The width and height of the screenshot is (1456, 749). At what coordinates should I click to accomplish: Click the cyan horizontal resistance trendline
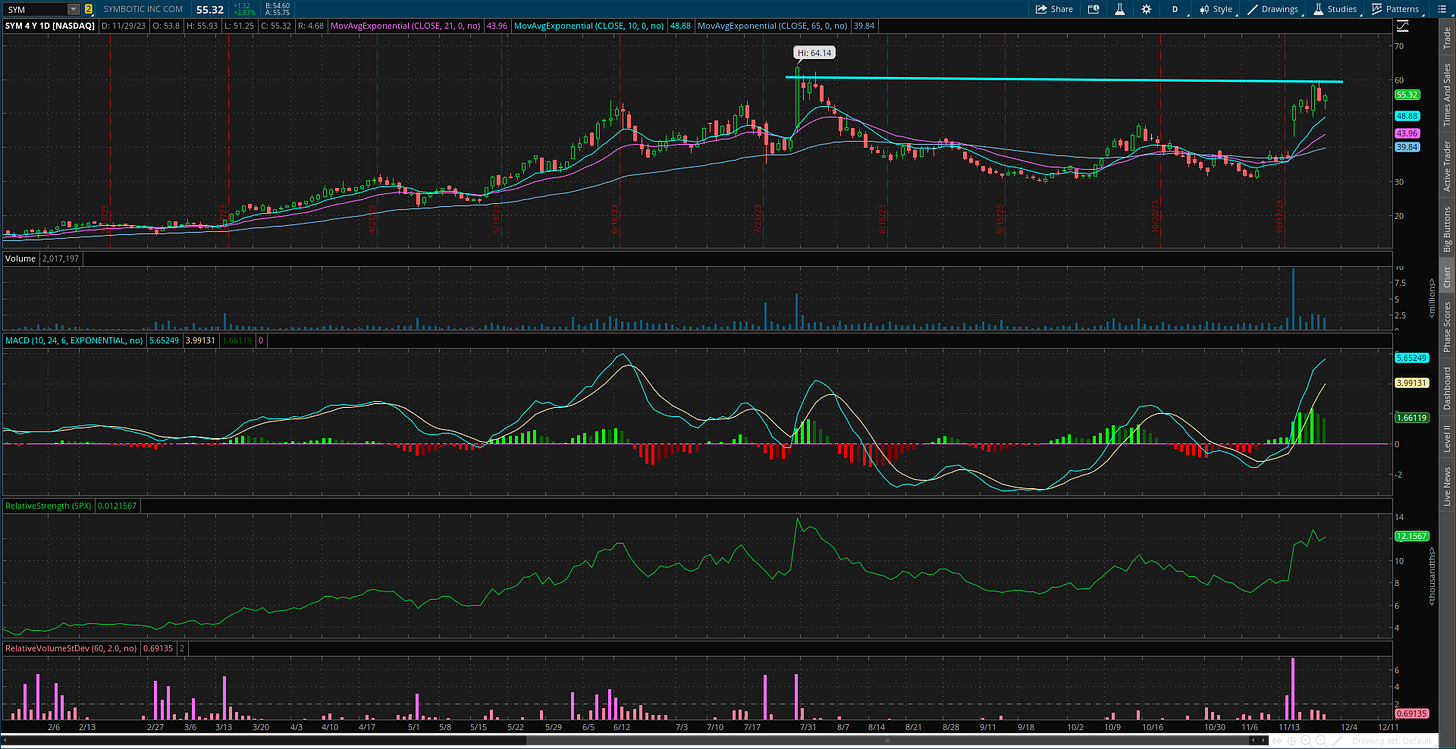1063,79
